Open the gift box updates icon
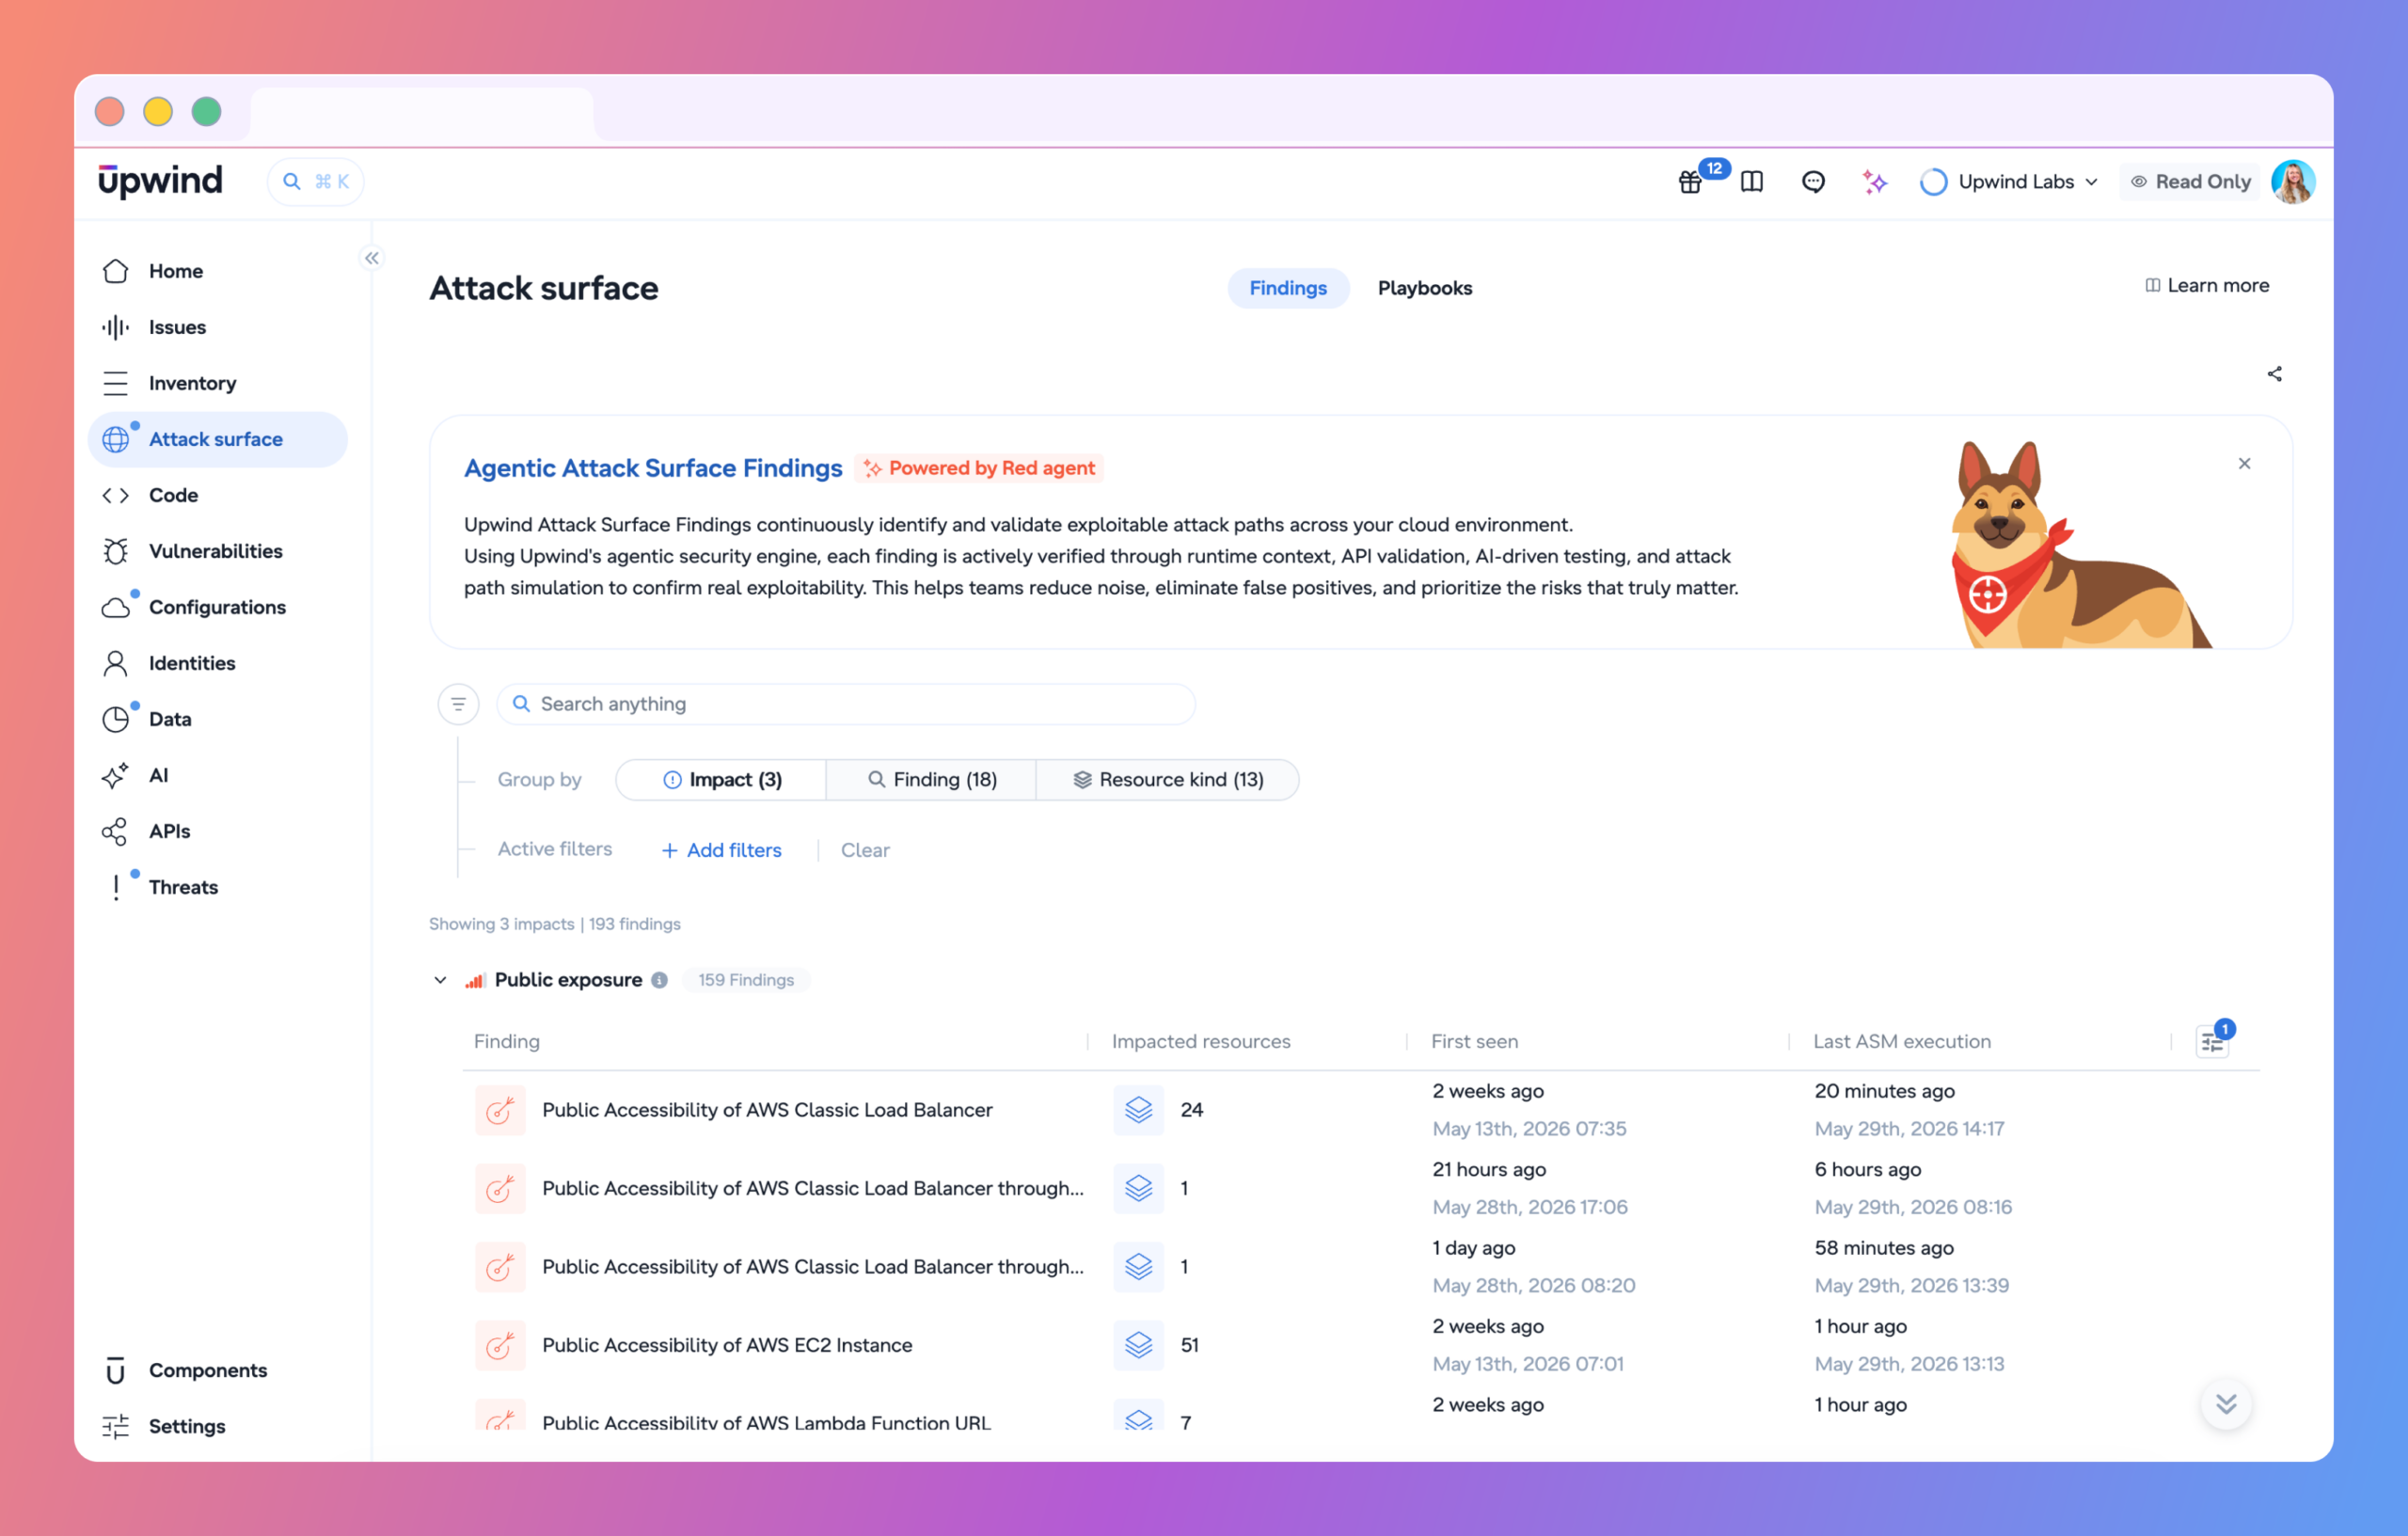The width and height of the screenshot is (2408, 1536). point(1690,182)
